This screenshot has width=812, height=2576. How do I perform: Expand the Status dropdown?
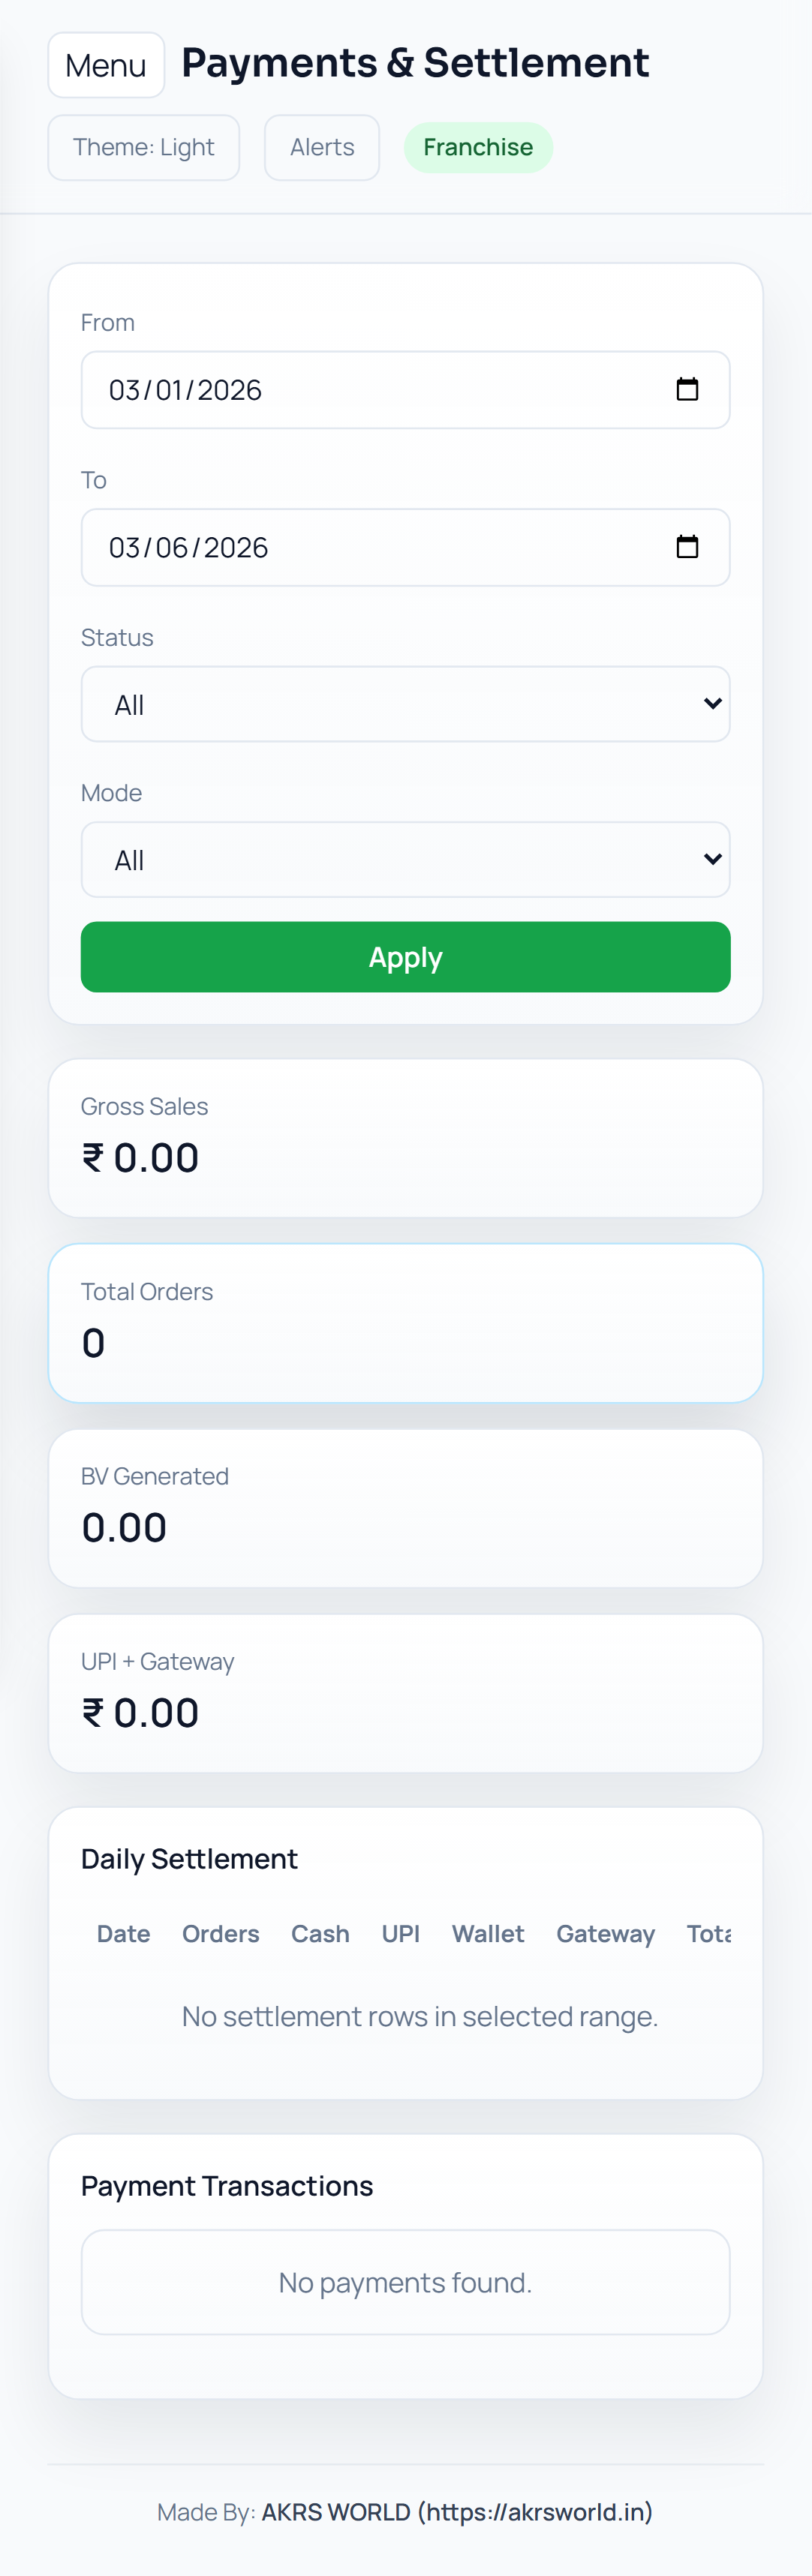click(x=405, y=704)
